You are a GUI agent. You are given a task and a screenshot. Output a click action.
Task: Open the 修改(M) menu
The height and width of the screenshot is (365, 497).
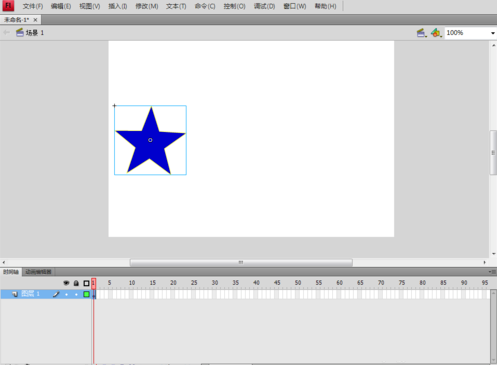tap(147, 6)
